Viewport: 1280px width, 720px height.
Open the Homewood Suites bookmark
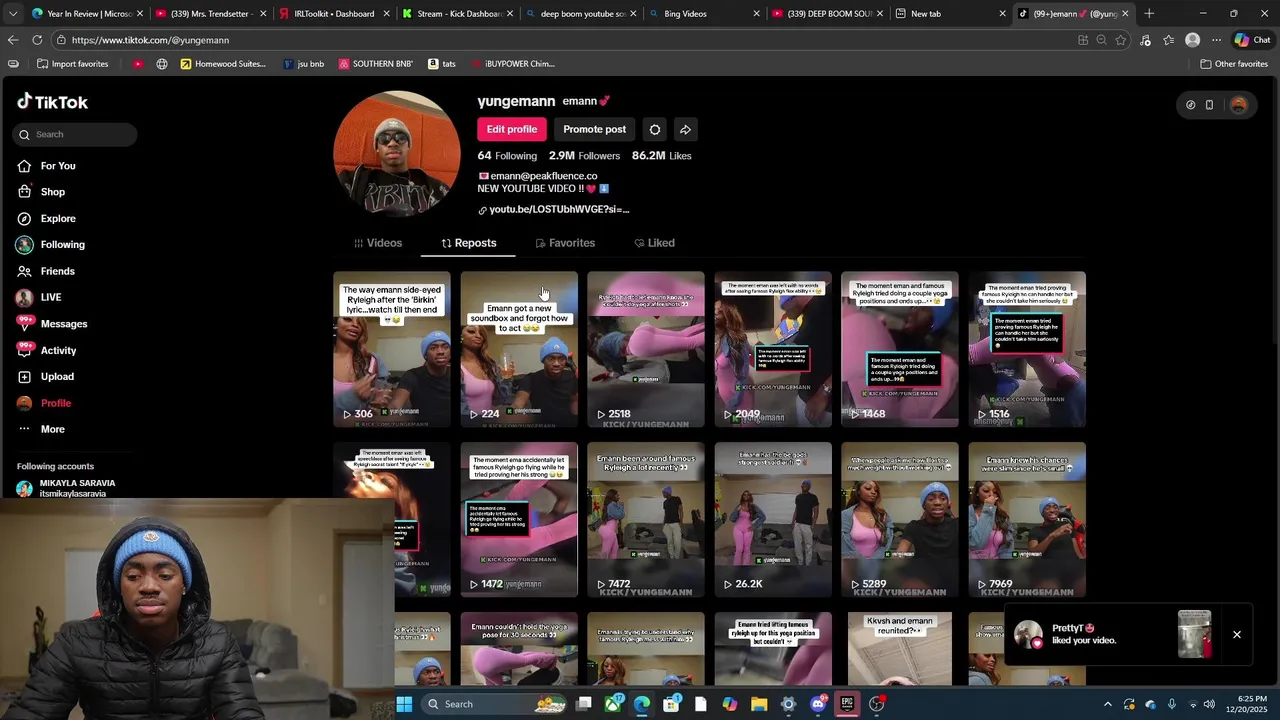(x=223, y=64)
